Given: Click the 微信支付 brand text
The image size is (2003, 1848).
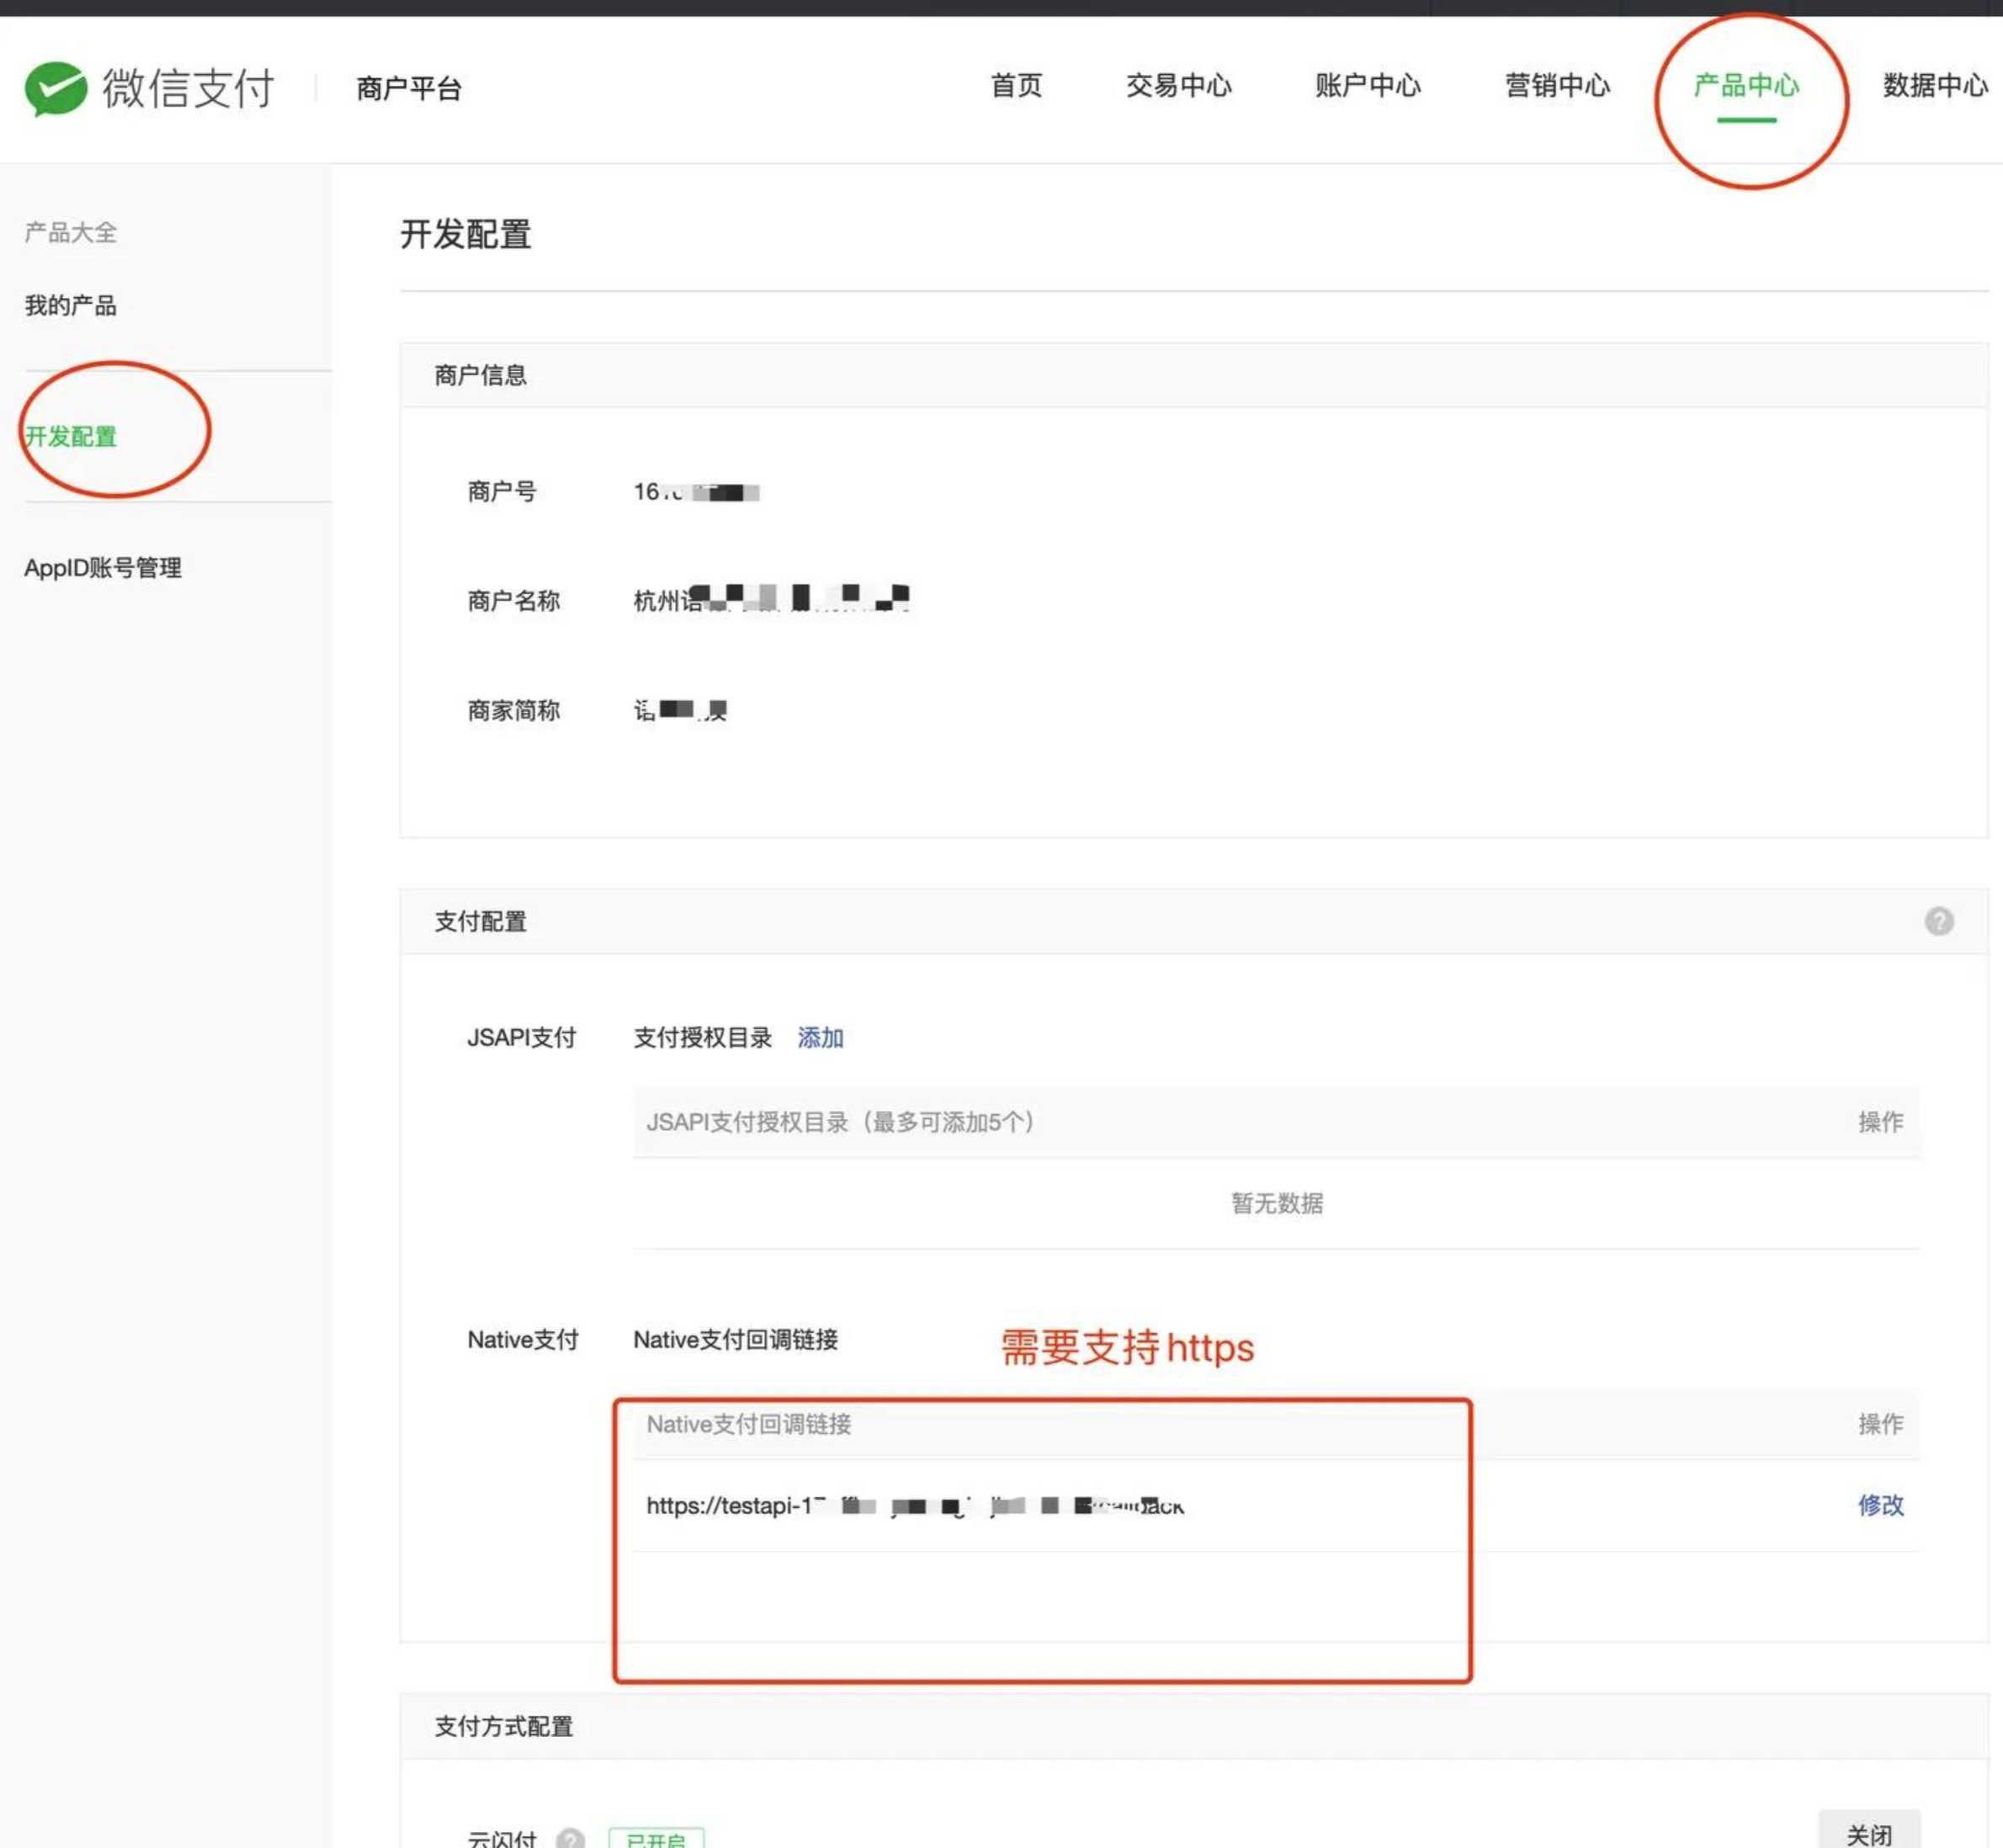Looking at the screenshot, I should click(188, 88).
